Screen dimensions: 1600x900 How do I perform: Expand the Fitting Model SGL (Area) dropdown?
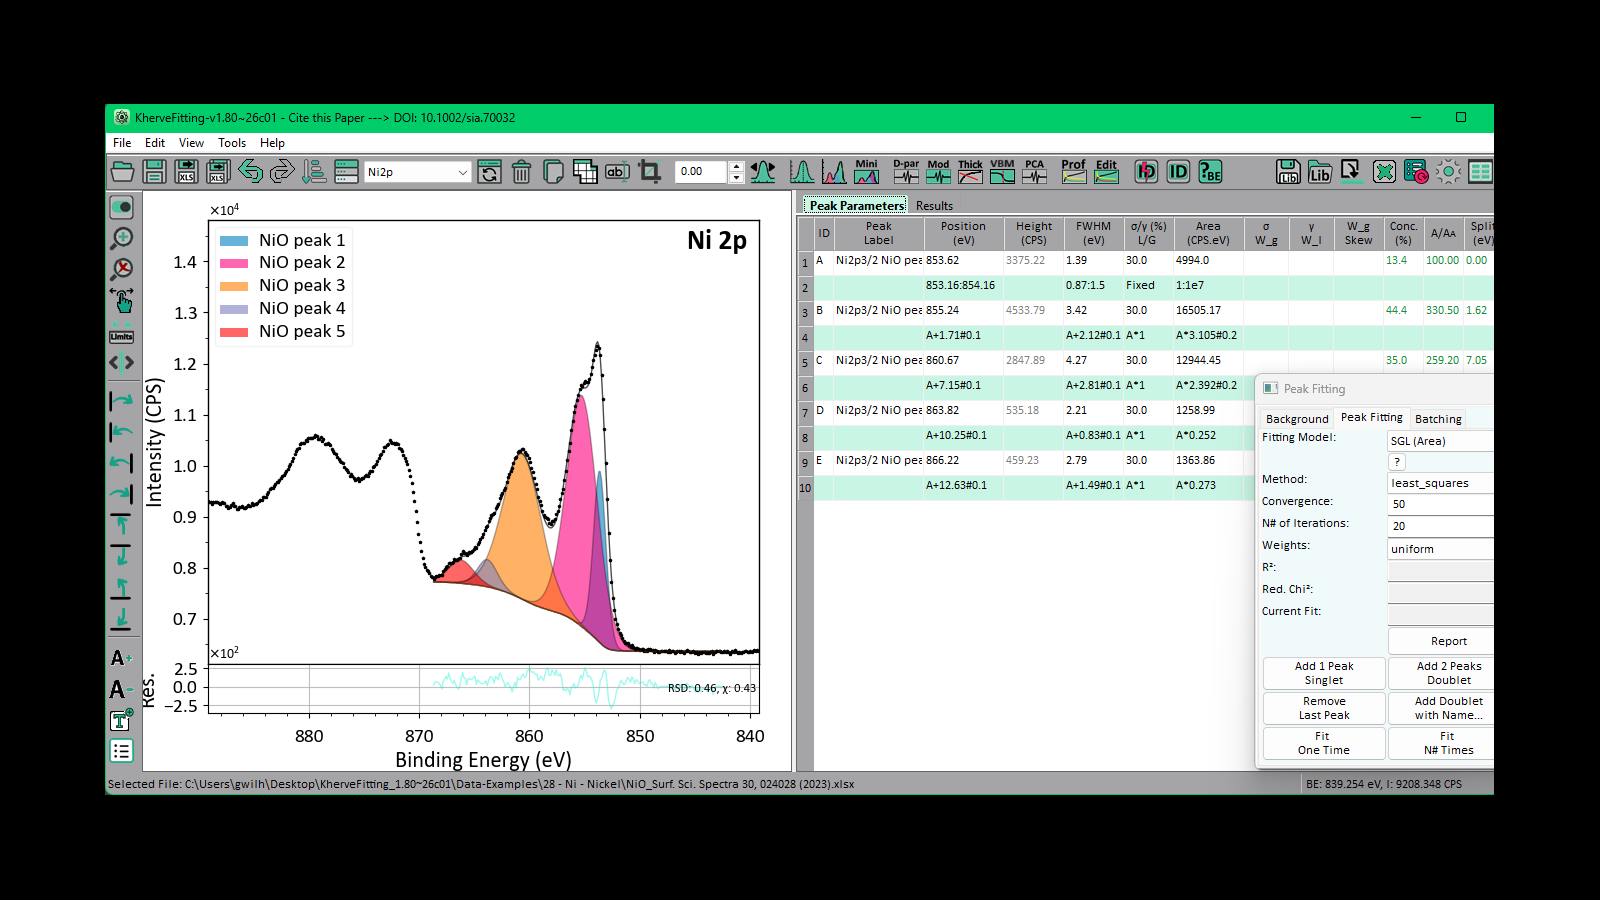pyautogui.click(x=1440, y=441)
